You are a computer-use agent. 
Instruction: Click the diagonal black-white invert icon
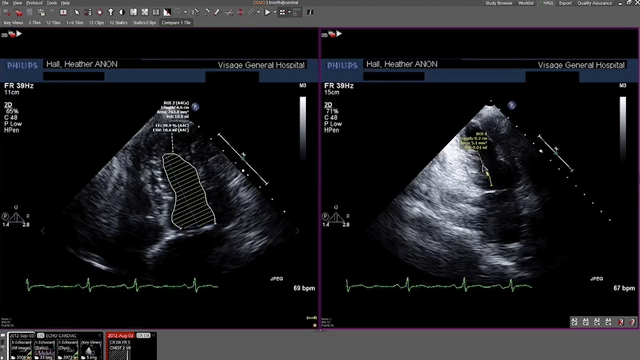click(x=167, y=12)
